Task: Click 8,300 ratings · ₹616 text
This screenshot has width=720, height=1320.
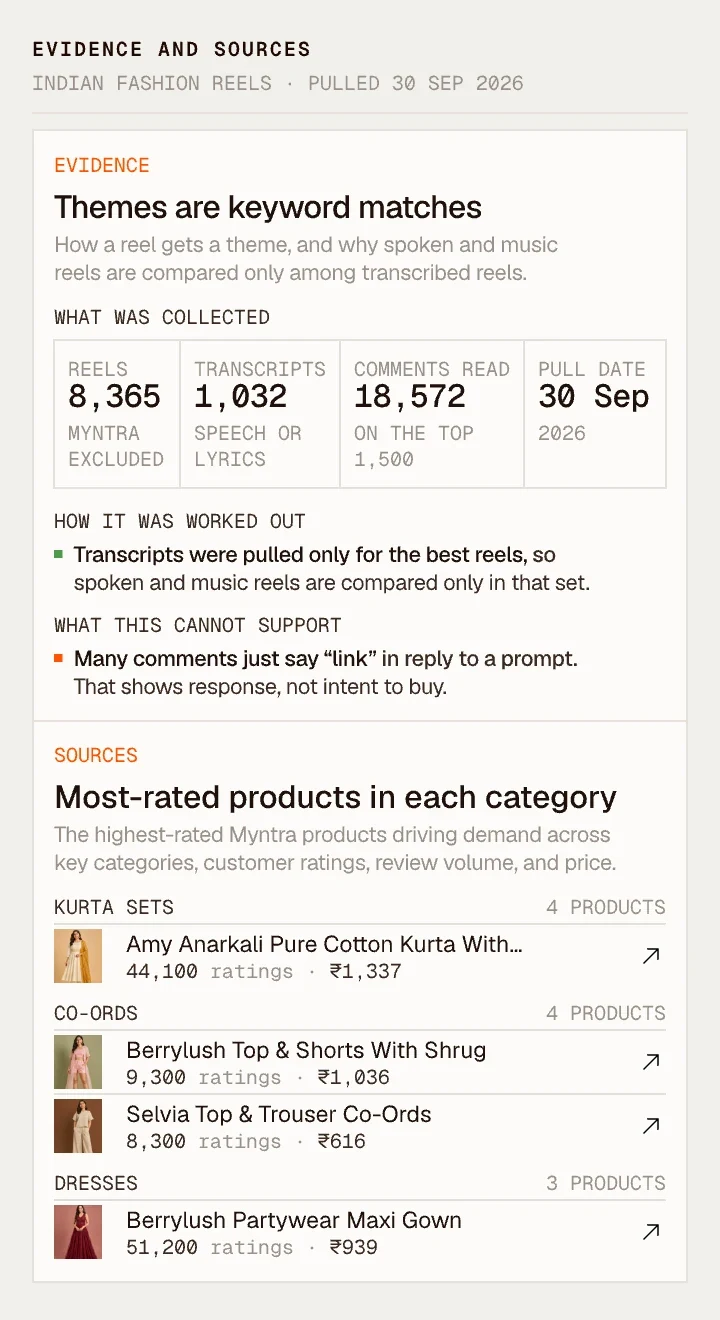Action: click(246, 1141)
